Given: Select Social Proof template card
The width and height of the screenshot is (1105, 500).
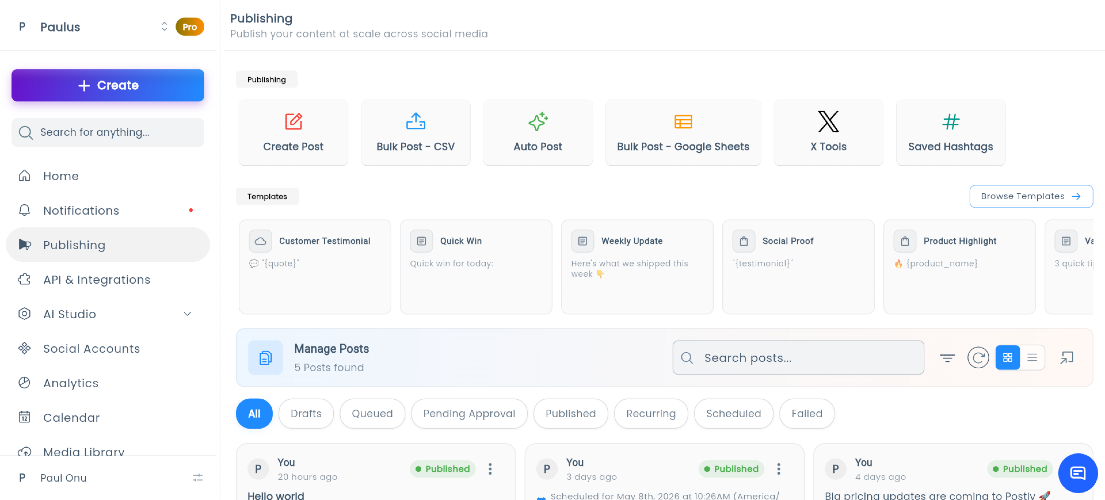Looking at the screenshot, I should coord(798,267).
